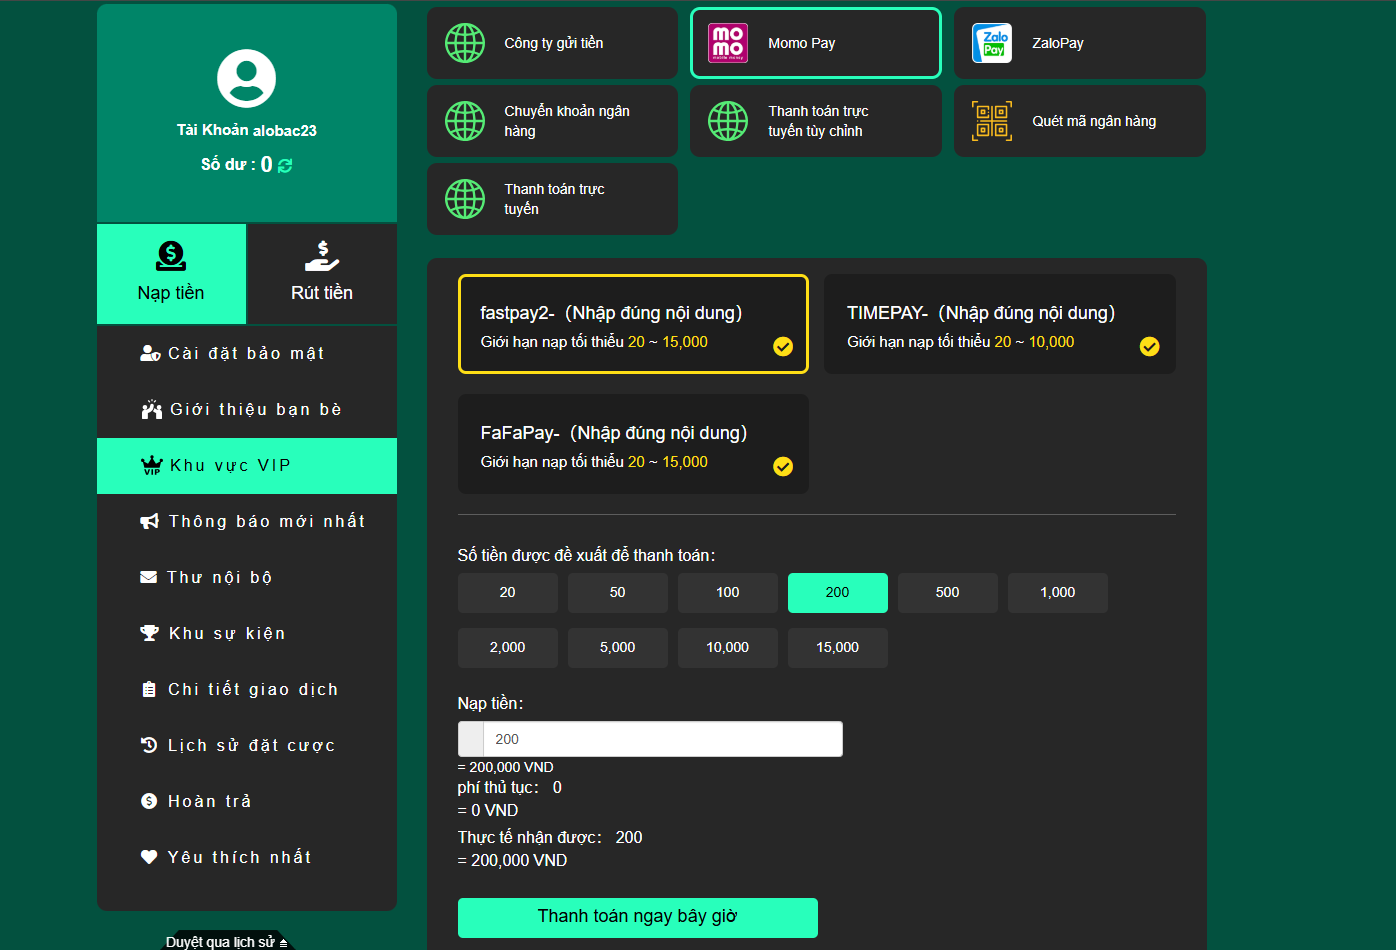Click the user avatar for alobac23
The image size is (1396, 950).
[246, 78]
